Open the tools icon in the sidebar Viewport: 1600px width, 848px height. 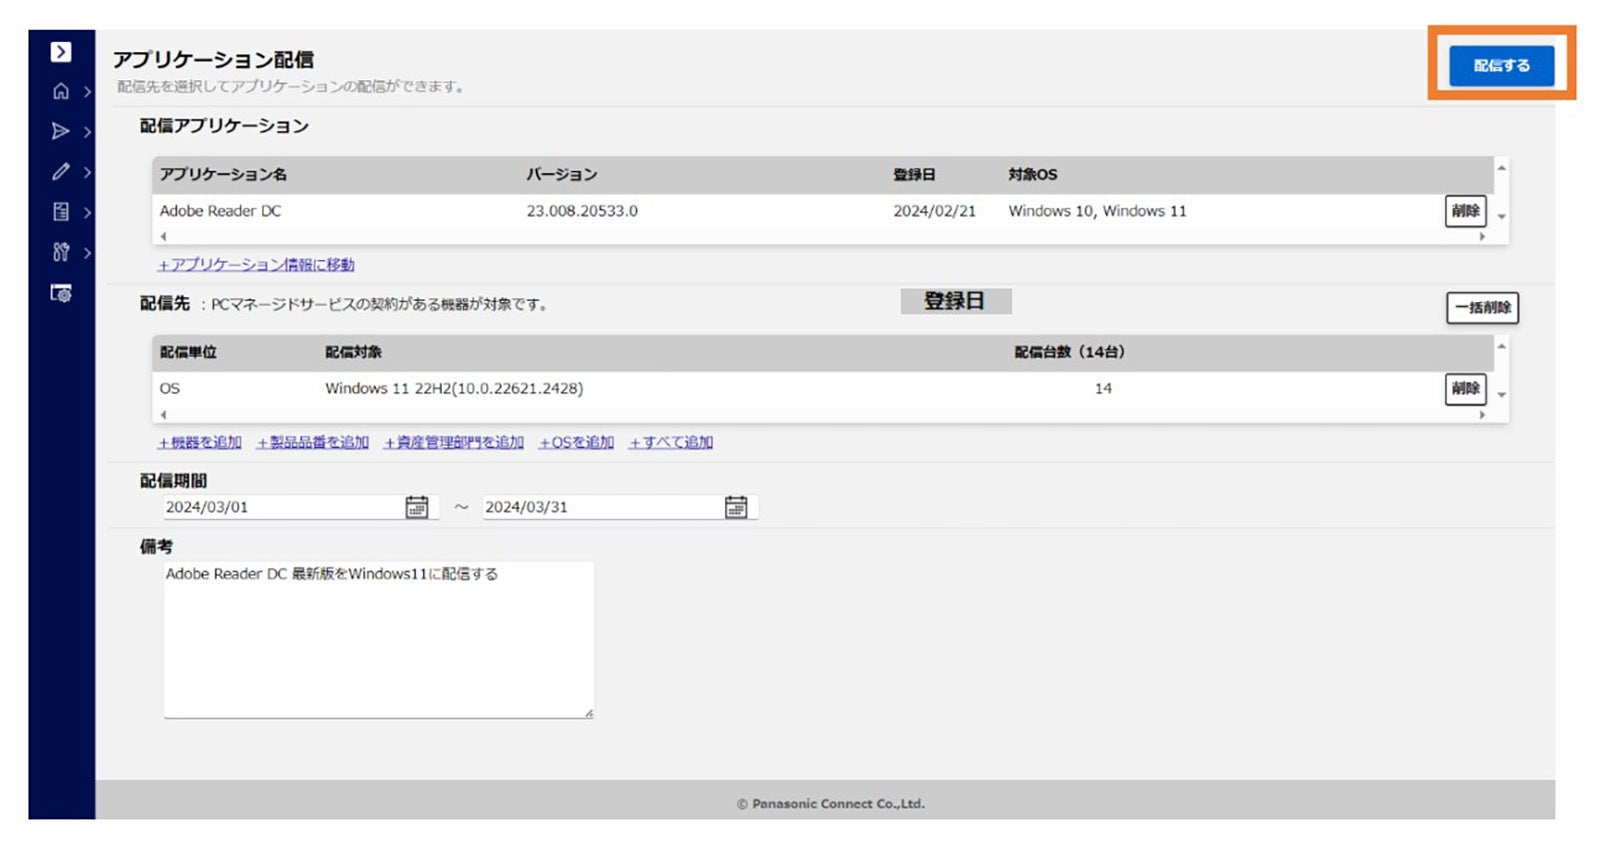61,252
